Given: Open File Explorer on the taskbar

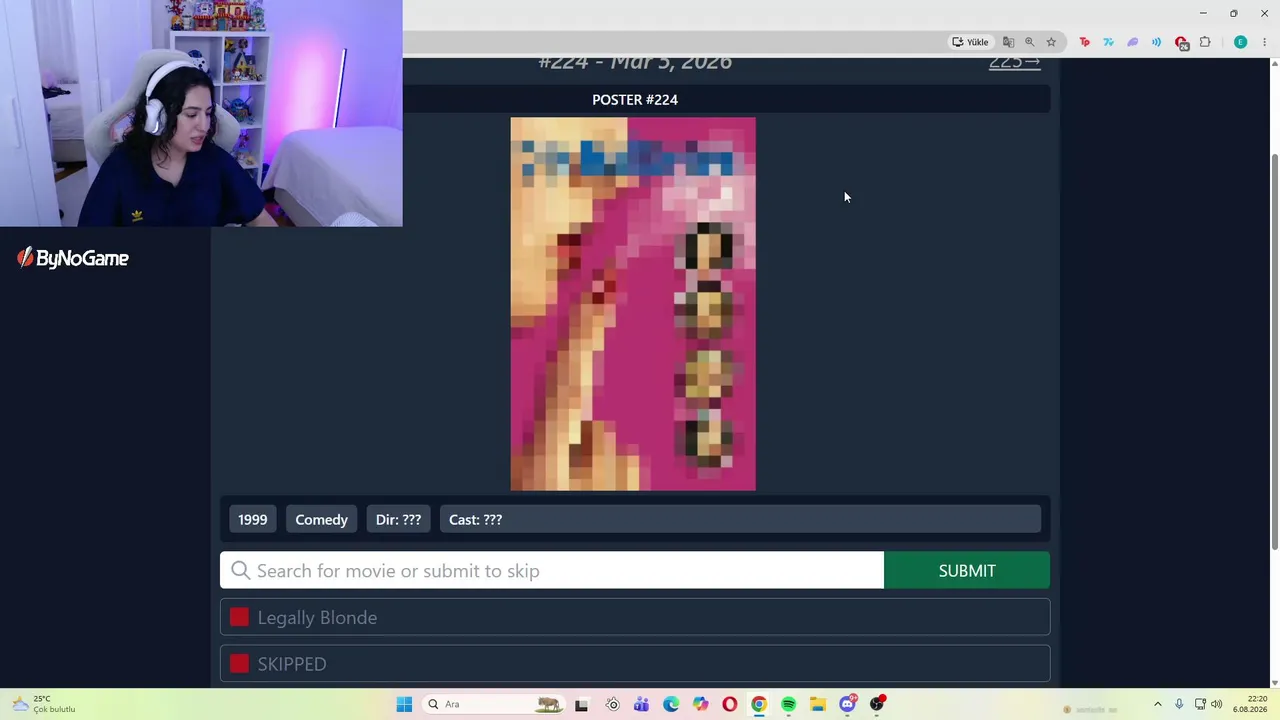Looking at the screenshot, I should pyautogui.click(x=818, y=704).
